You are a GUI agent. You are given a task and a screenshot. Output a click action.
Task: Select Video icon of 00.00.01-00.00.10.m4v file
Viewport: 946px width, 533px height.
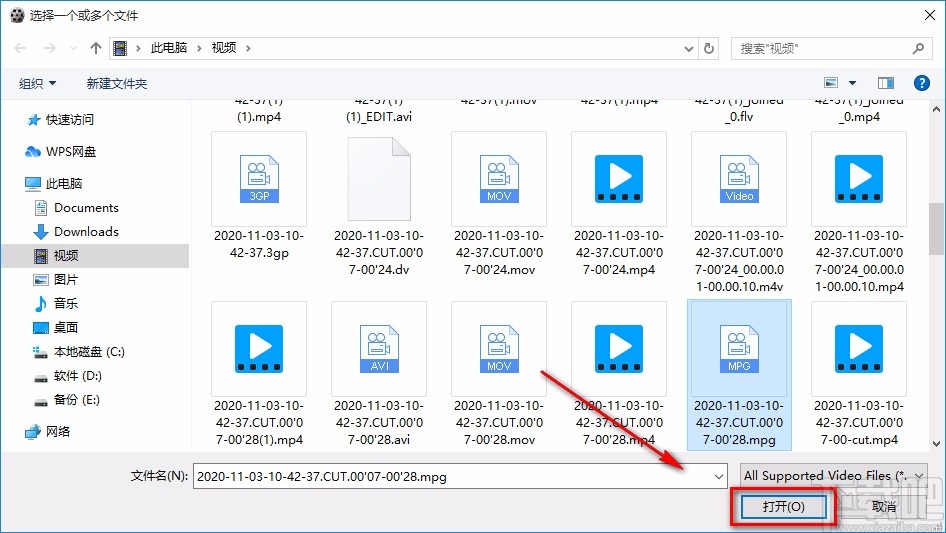tap(739, 179)
